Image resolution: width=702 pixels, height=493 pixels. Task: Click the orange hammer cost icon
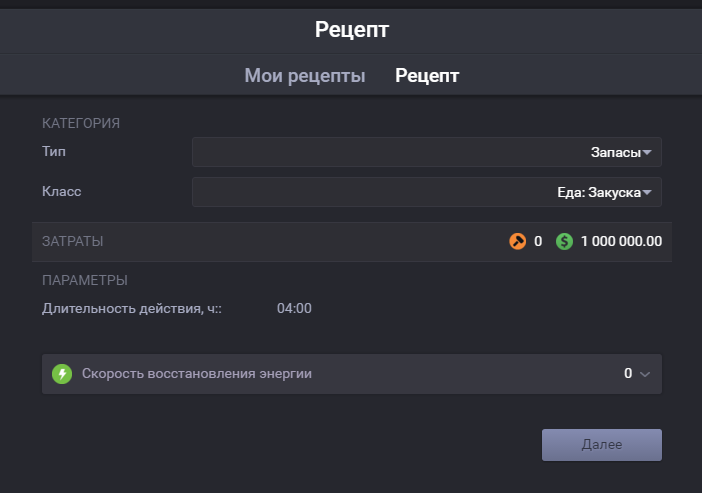(517, 241)
